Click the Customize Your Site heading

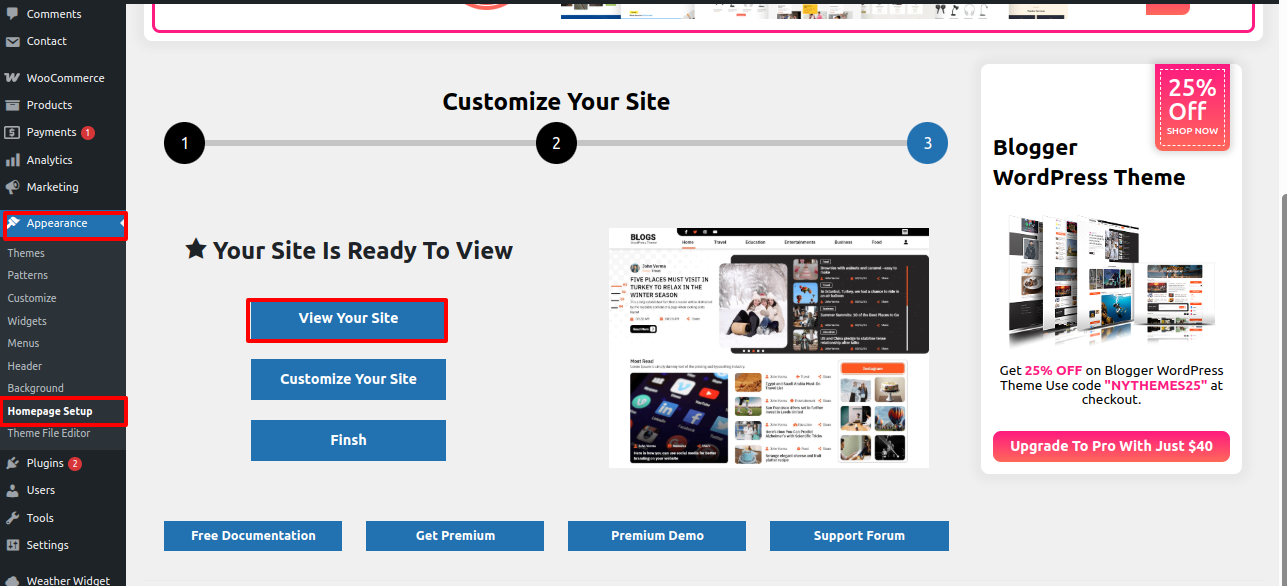pyautogui.click(x=556, y=102)
